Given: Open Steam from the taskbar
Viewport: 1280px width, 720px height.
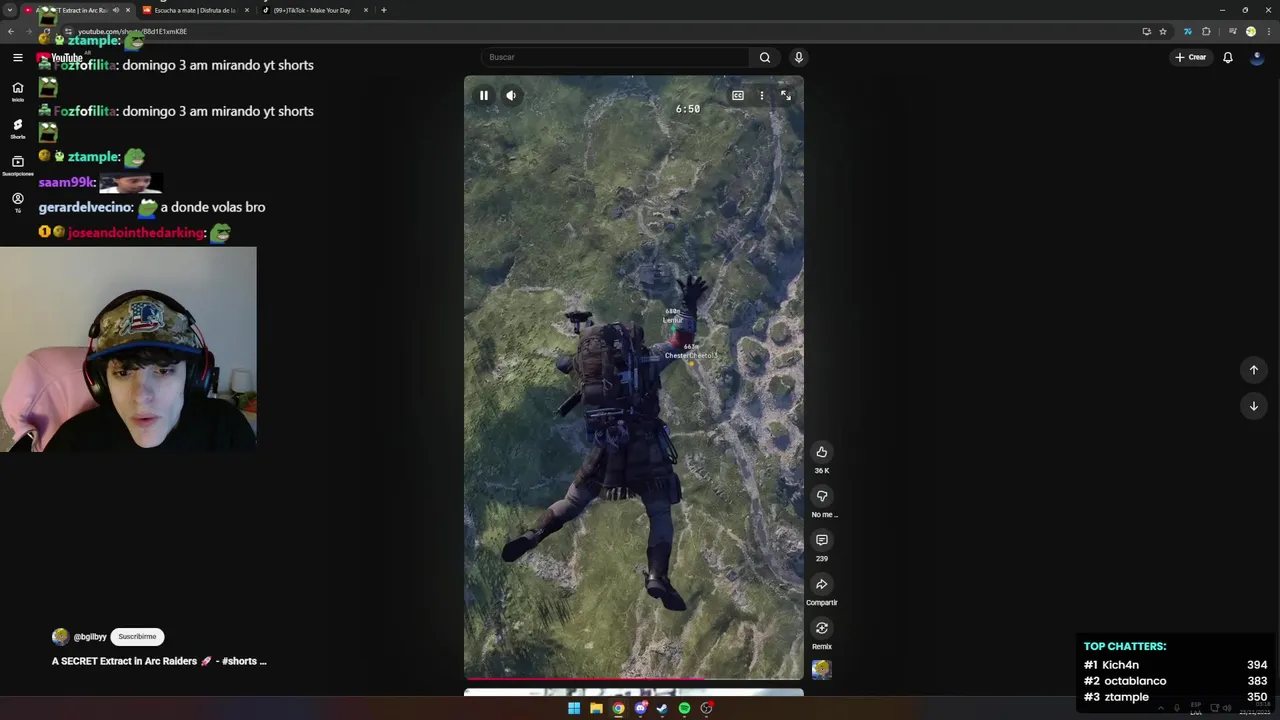Looking at the screenshot, I should tap(662, 708).
